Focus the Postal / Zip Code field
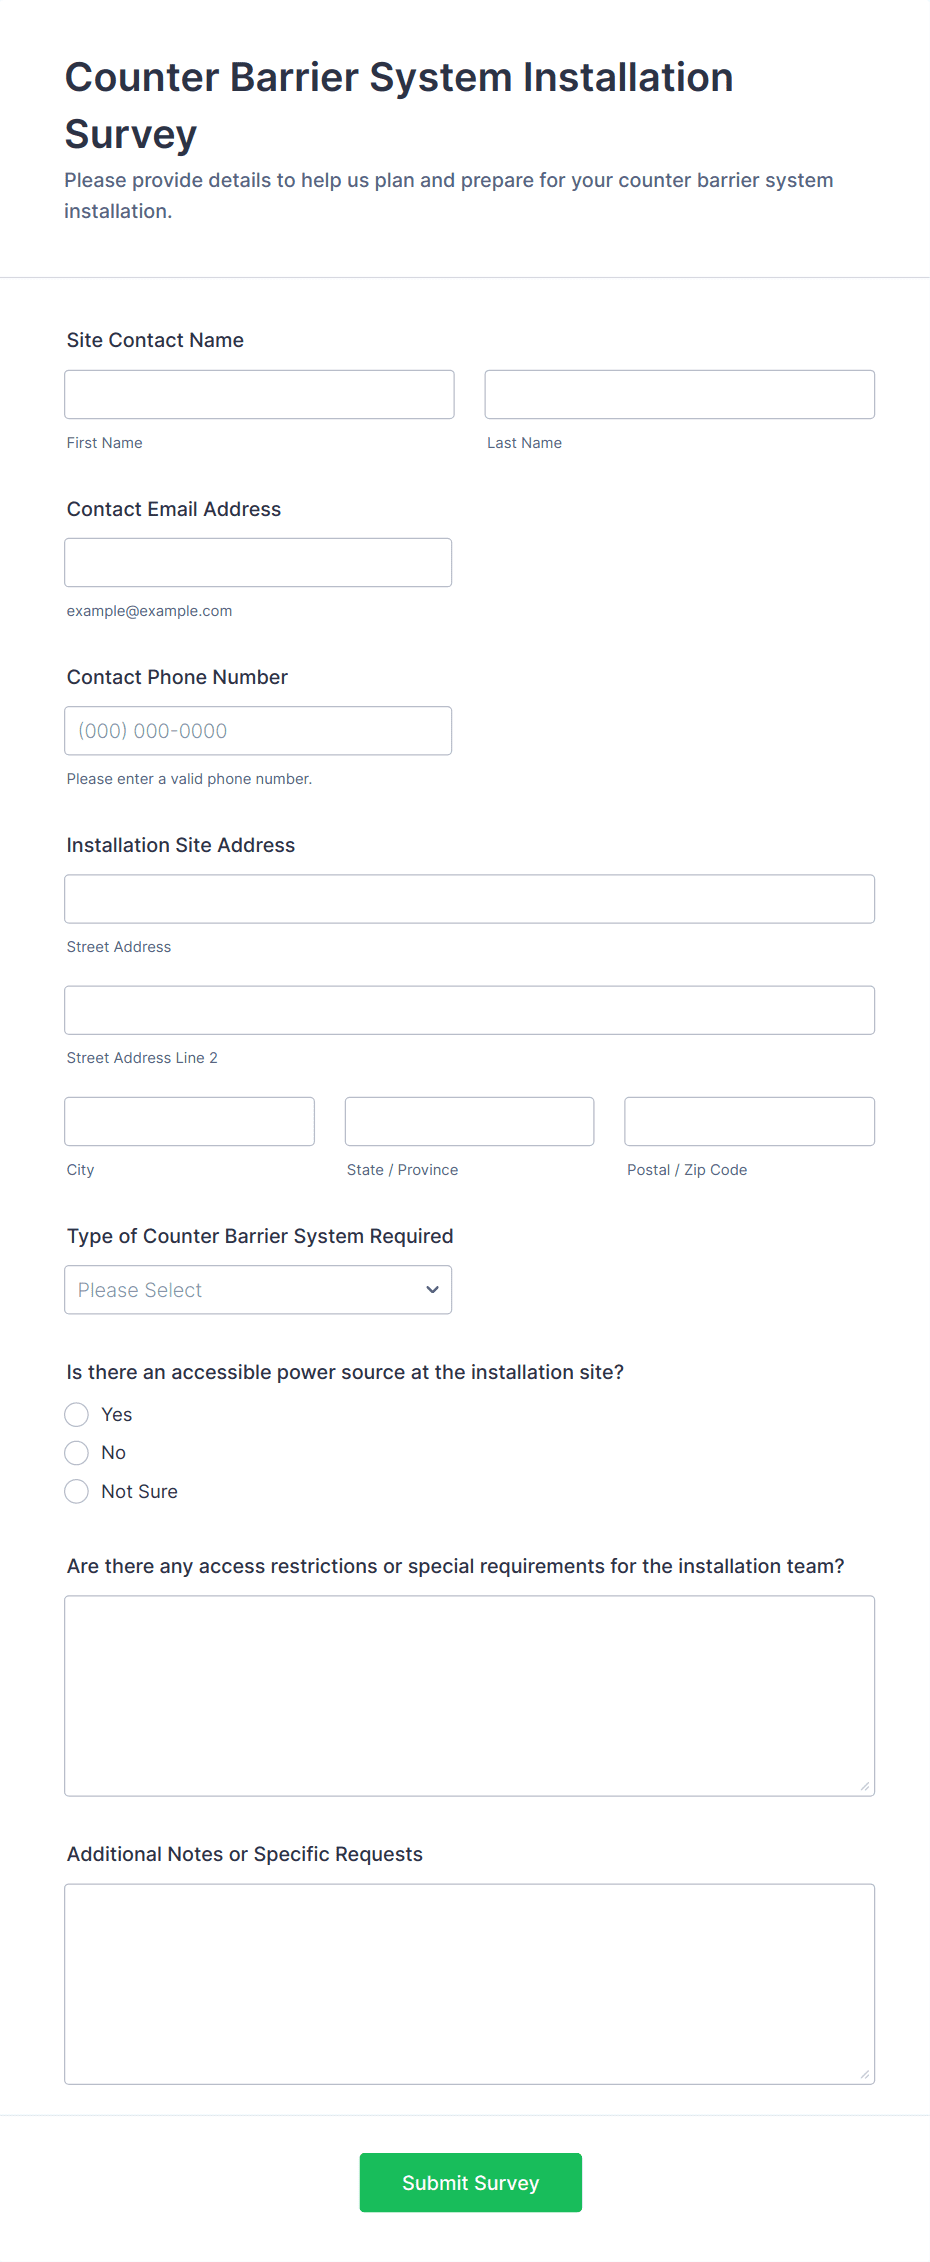 pyautogui.click(x=749, y=1121)
